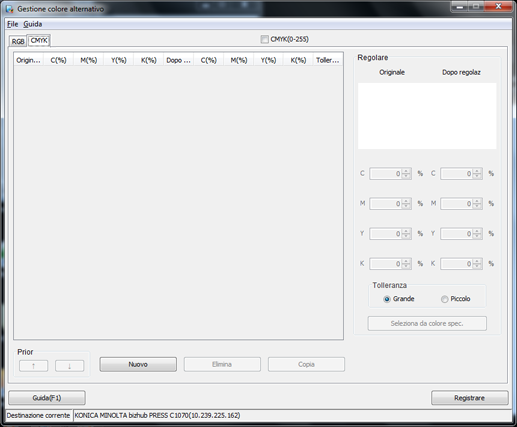Image resolution: width=517 pixels, height=427 pixels.
Task: Click the Guida(F1) button
Action: [47, 398]
